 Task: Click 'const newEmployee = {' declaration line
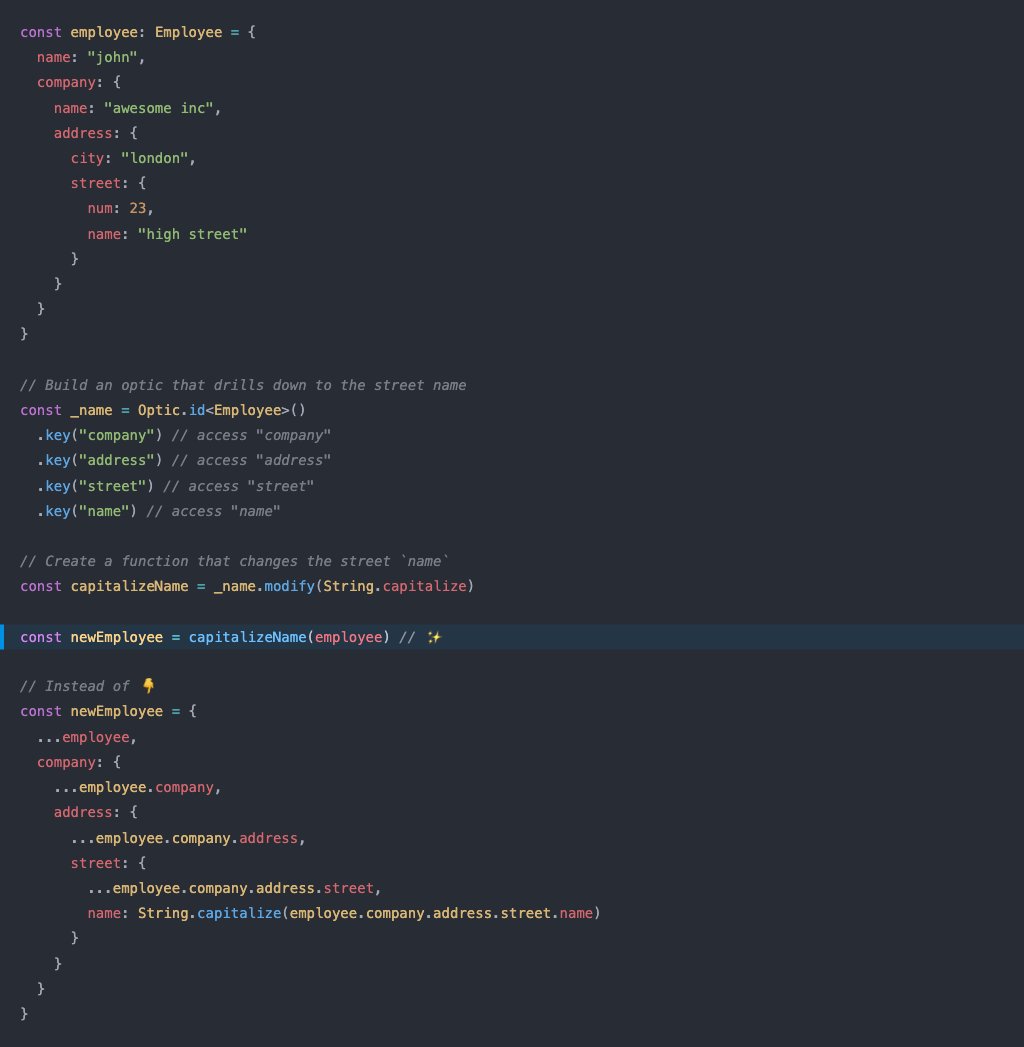[108, 711]
